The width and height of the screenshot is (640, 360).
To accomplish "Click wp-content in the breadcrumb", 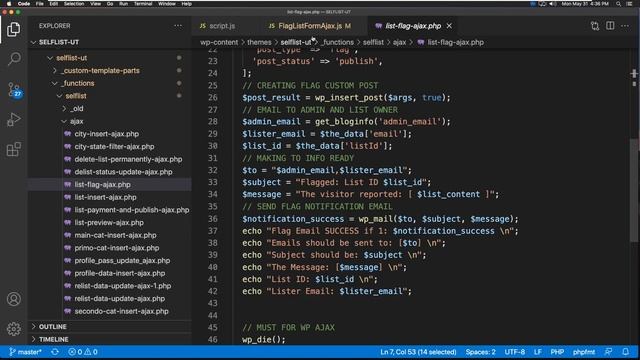I will pos(219,42).
